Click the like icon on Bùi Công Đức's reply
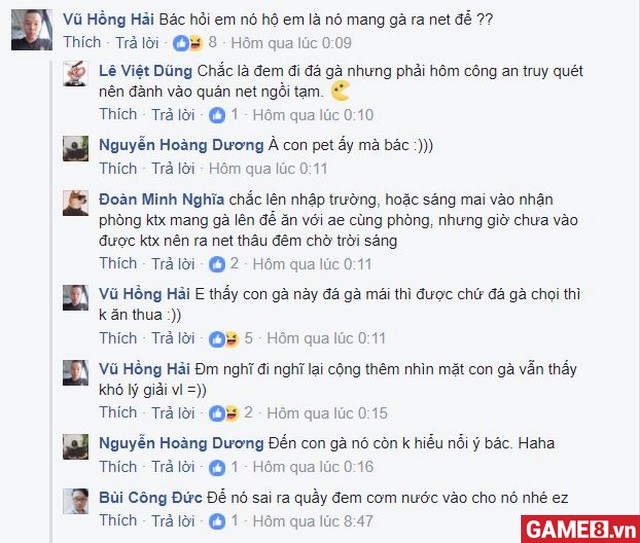Viewport: 640px width, 543px height. tap(217, 521)
